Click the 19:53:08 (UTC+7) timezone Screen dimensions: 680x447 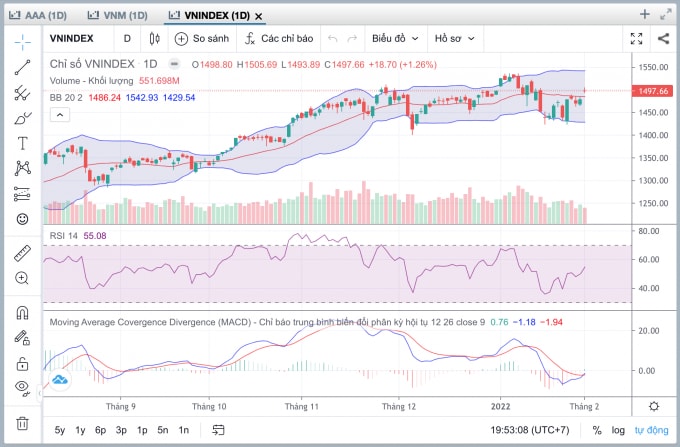pyautogui.click(x=530, y=430)
